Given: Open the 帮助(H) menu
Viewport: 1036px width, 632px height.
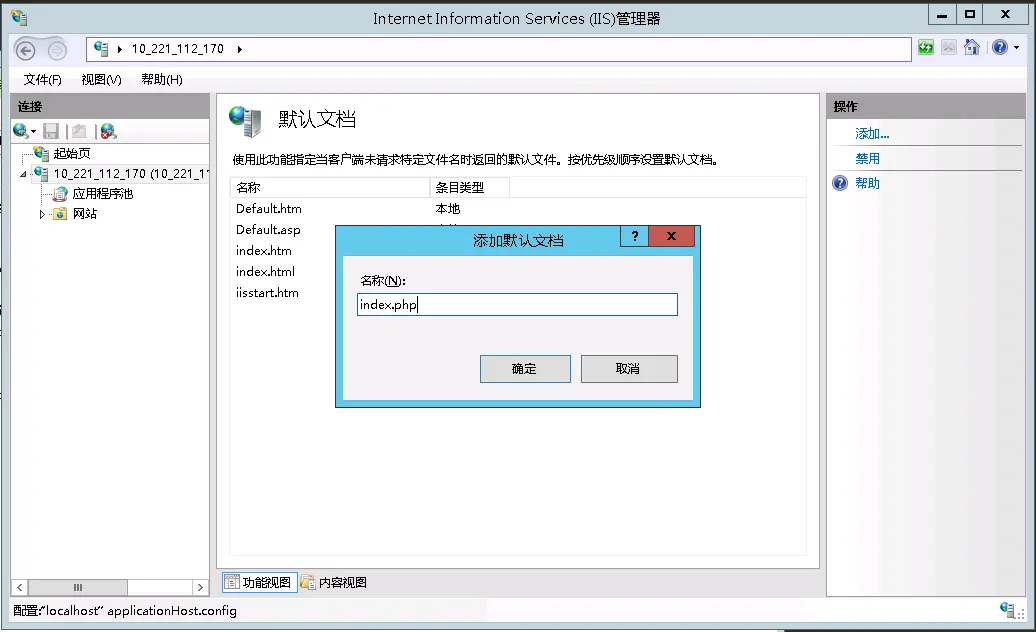Looking at the screenshot, I should pos(162,80).
